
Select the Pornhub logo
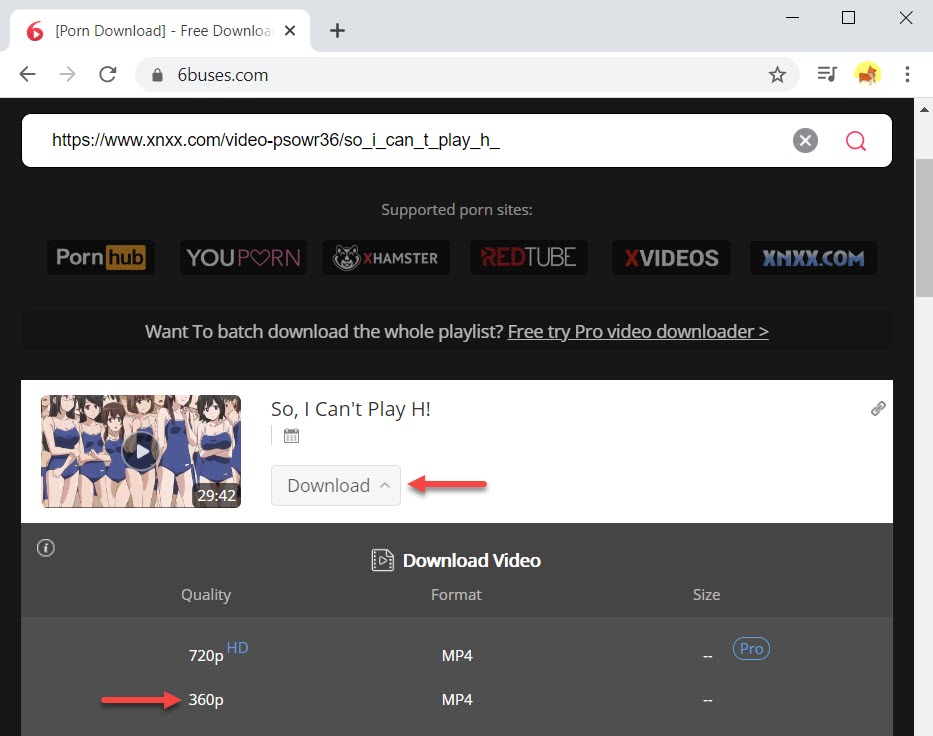click(x=101, y=258)
